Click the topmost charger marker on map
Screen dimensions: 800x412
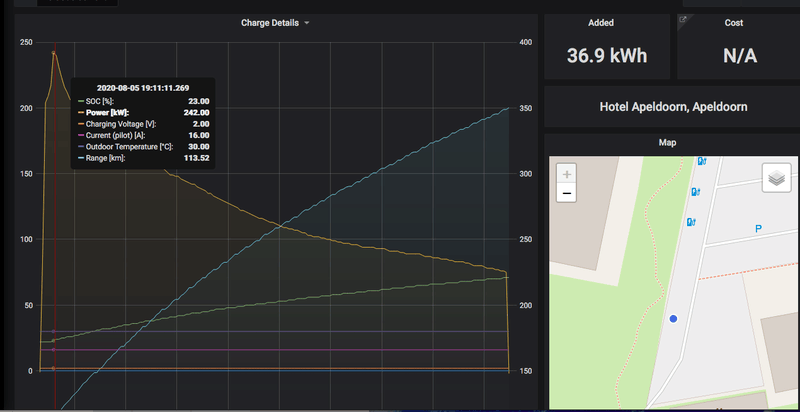(x=702, y=161)
